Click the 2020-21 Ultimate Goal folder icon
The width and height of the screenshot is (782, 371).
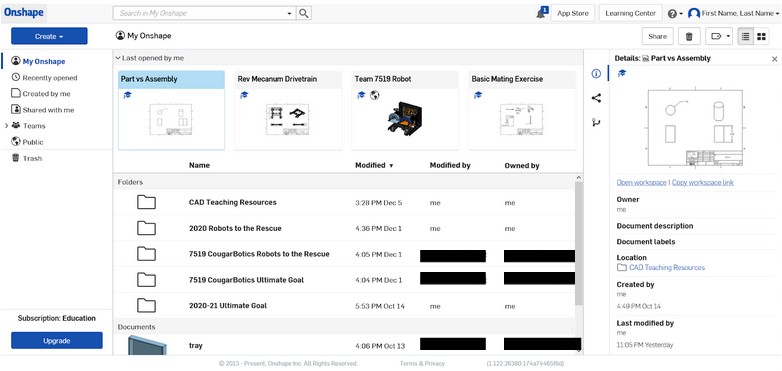(146, 305)
